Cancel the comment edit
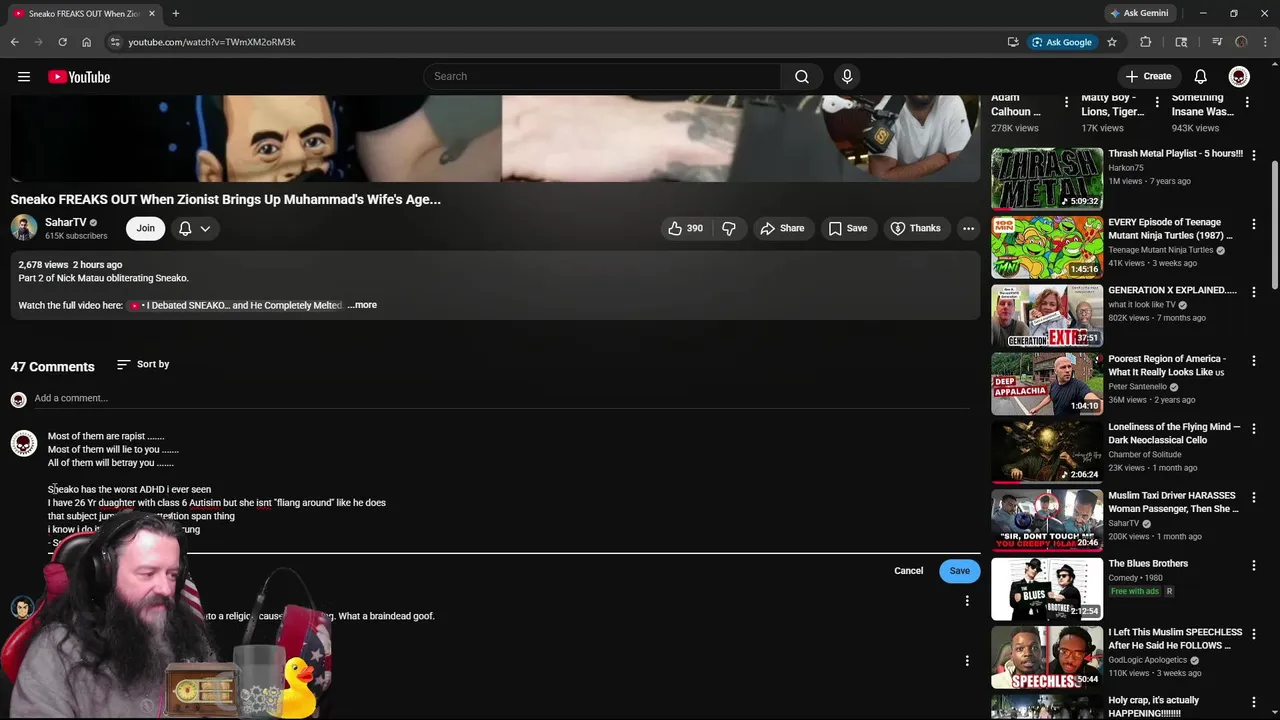This screenshot has width=1280, height=720. (x=908, y=571)
